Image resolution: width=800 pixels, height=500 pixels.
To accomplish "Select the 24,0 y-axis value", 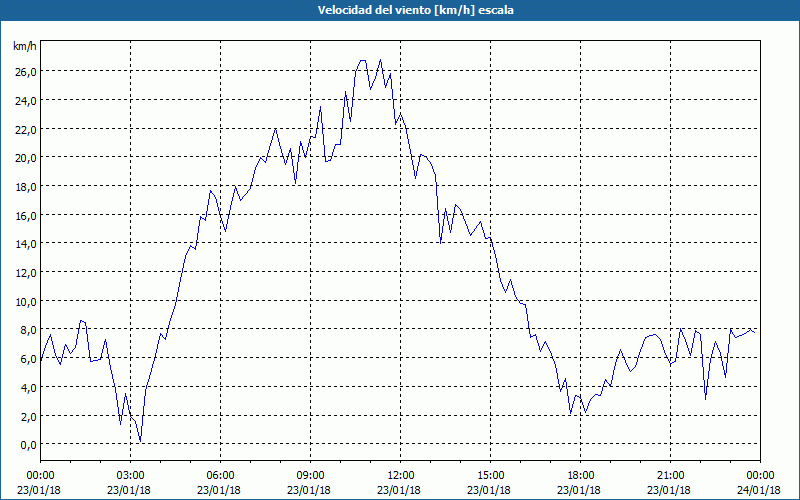I will point(25,101).
